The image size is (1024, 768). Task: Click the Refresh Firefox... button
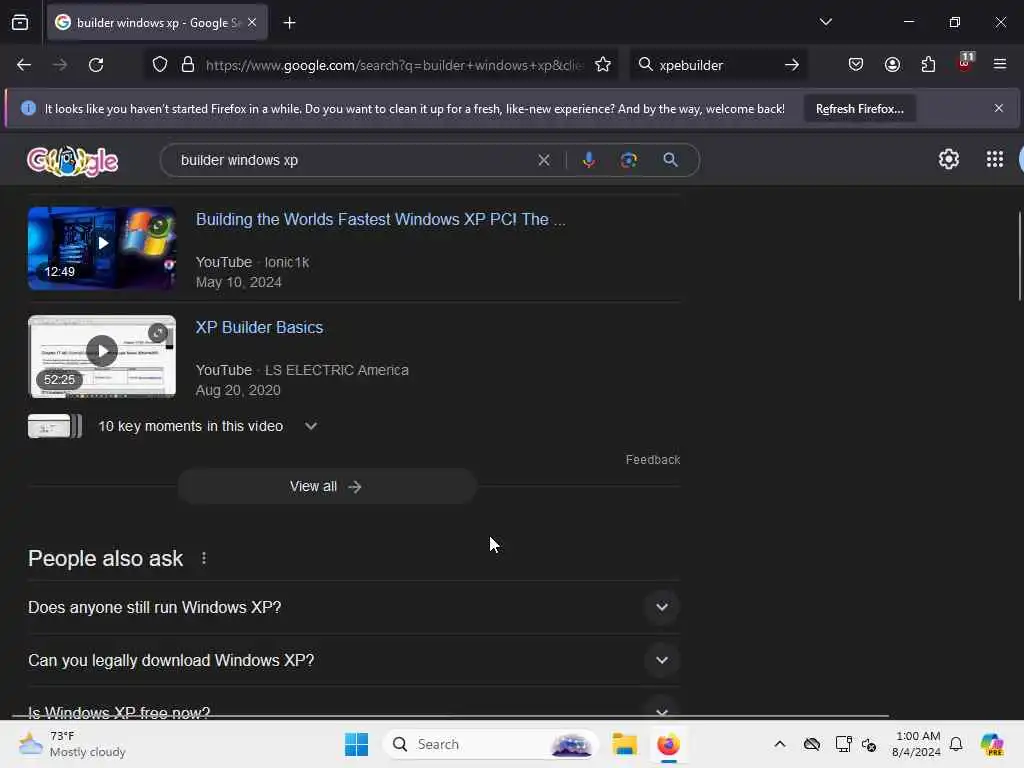pyautogui.click(x=859, y=109)
